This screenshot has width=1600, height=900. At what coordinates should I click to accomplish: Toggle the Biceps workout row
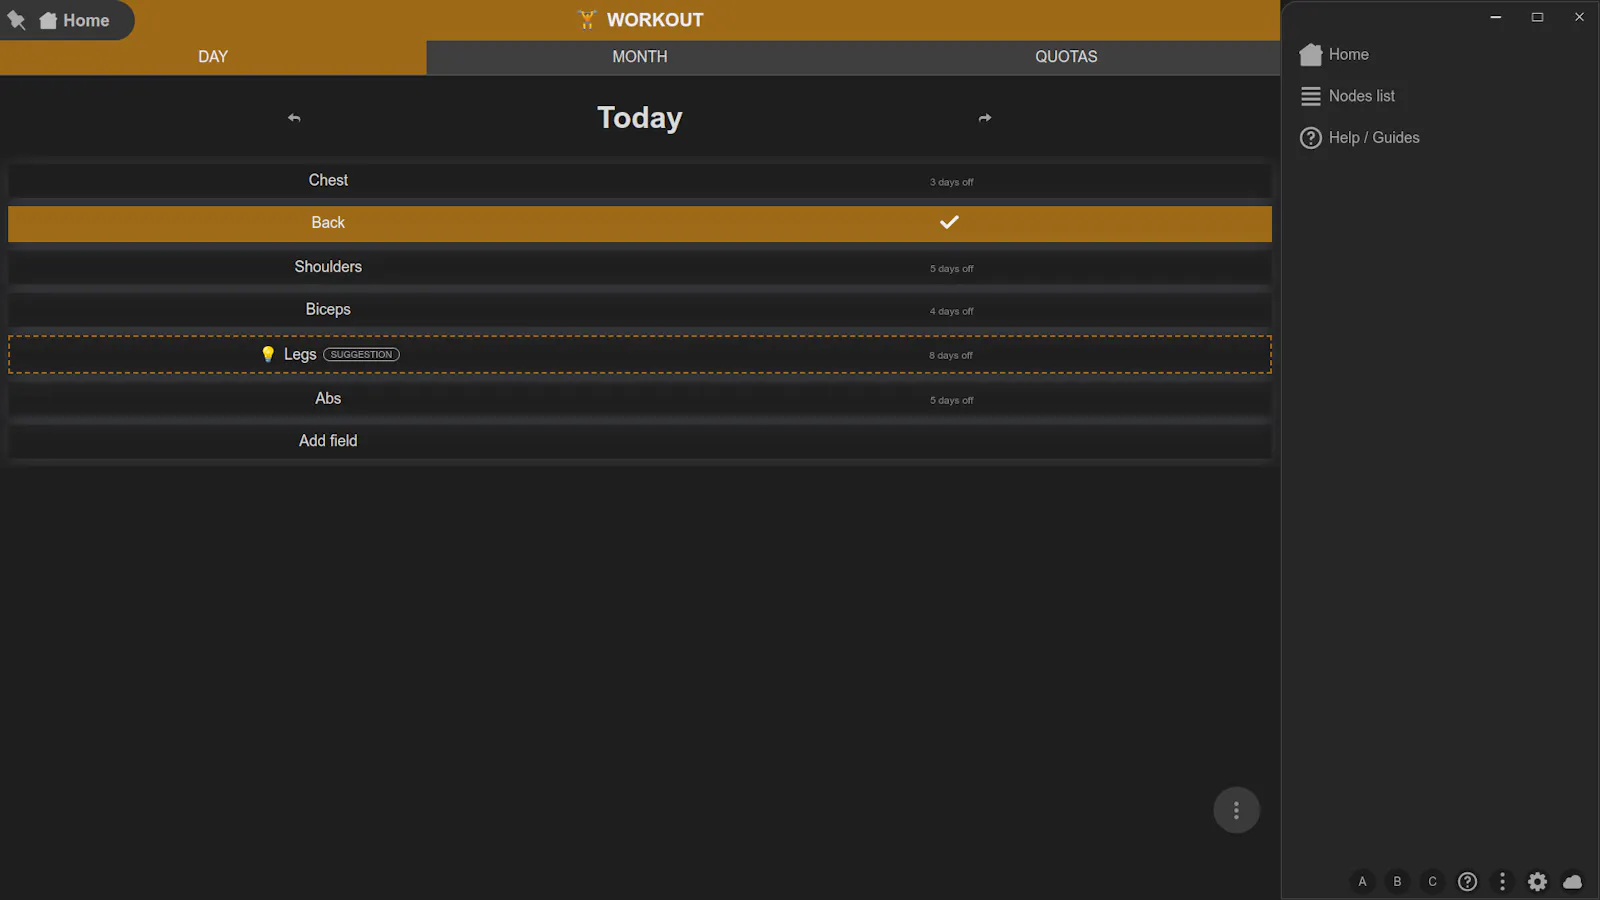click(x=640, y=310)
